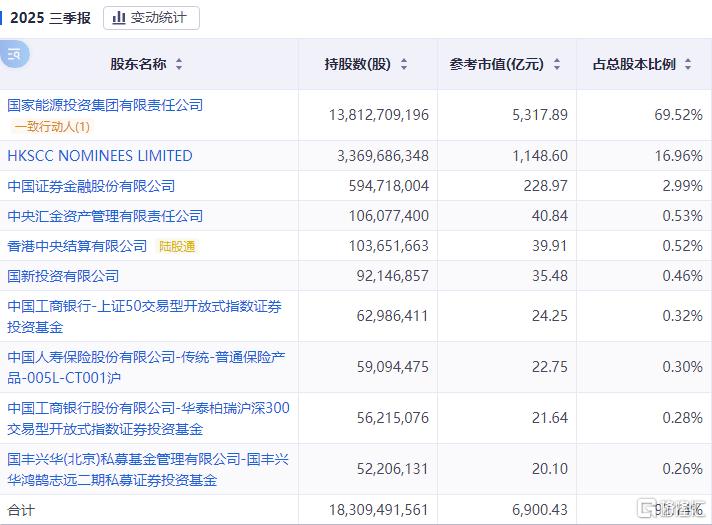Click market value 22.75
The image size is (712, 525).
tap(549, 367)
